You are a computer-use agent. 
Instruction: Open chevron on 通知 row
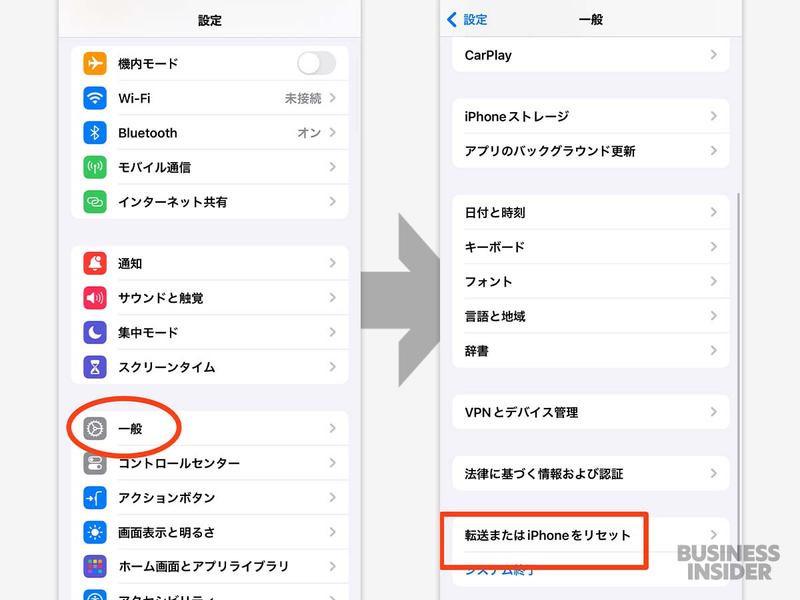333,263
